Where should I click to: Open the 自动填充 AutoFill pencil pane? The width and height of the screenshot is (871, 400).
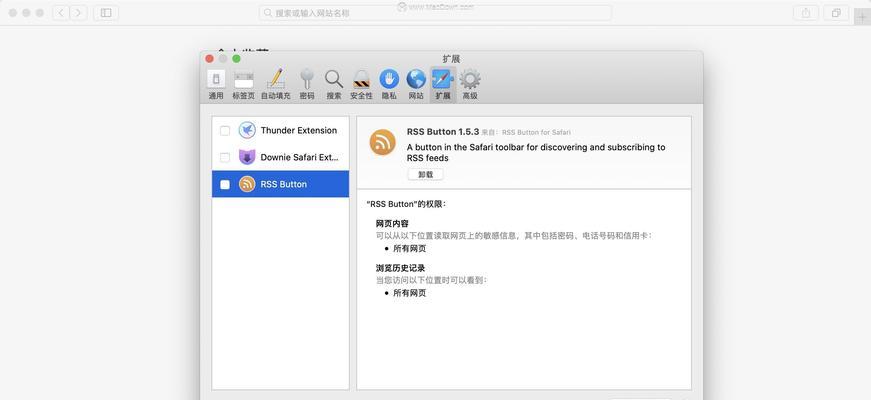276,85
